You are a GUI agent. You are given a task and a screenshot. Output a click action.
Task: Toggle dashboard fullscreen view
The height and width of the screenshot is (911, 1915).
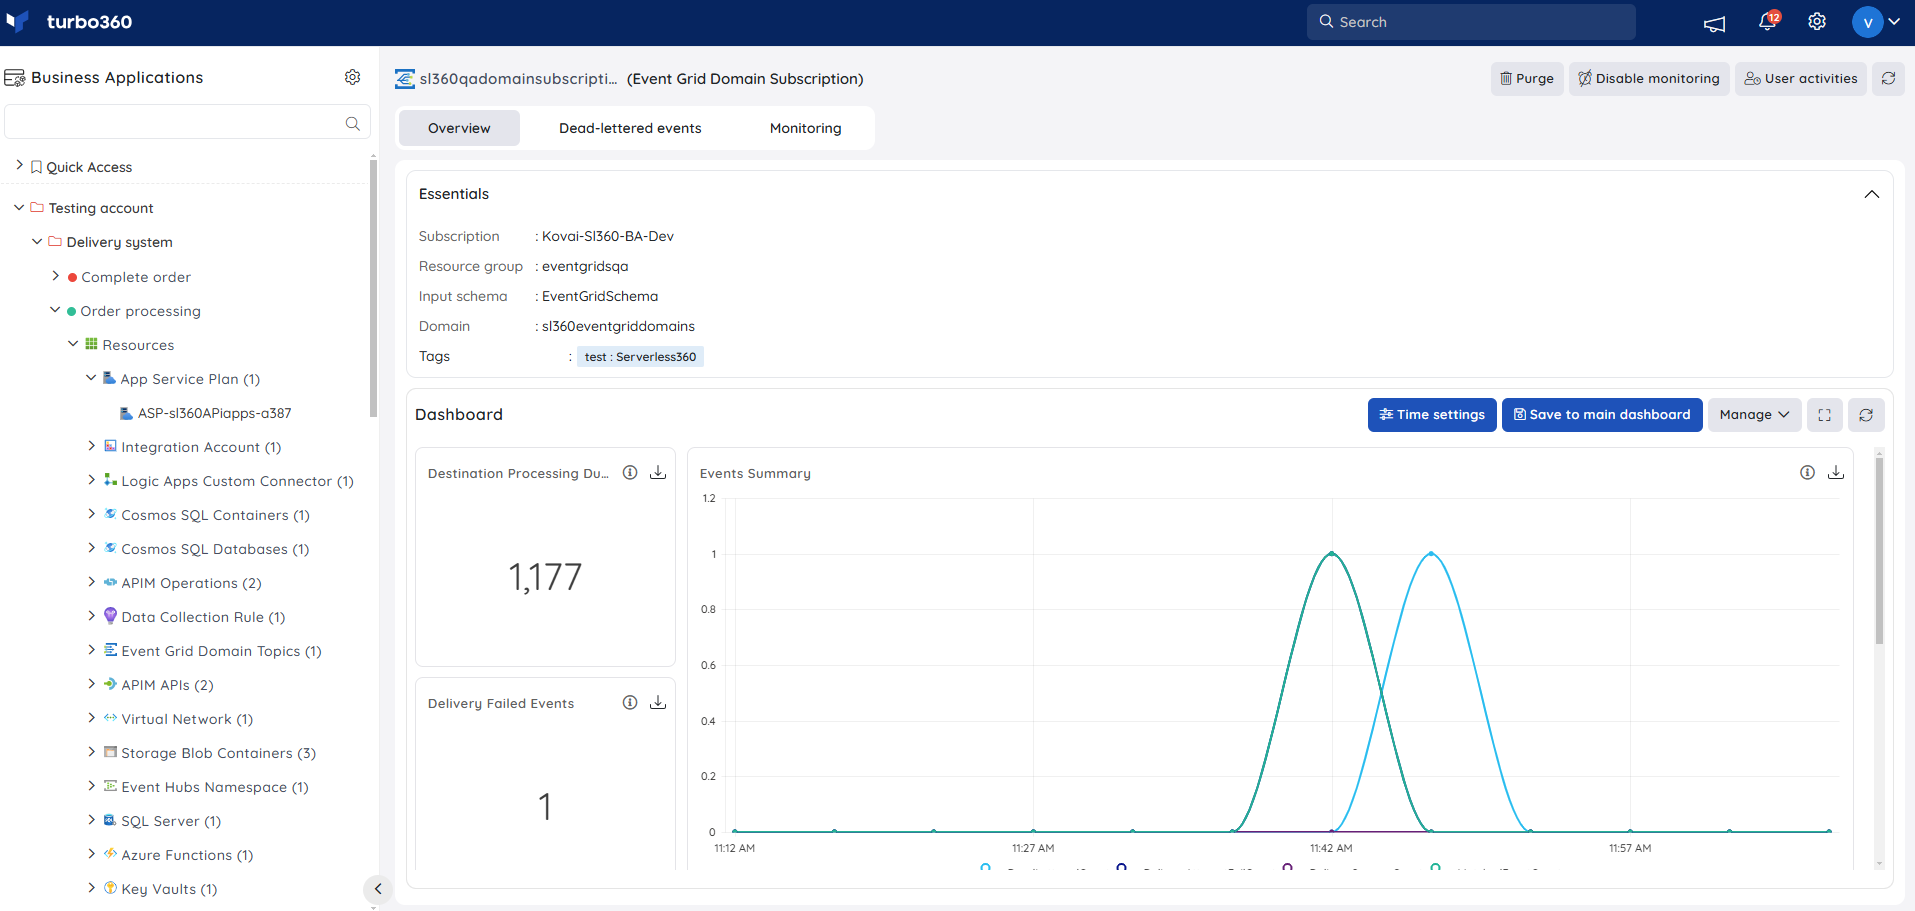tap(1825, 415)
